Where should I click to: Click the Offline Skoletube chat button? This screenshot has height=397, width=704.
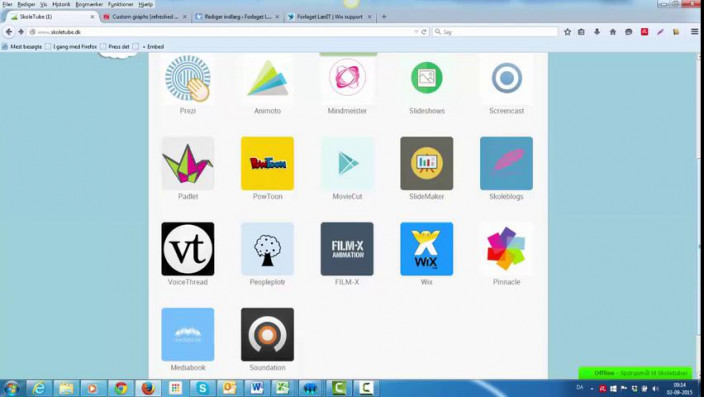(x=635, y=373)
